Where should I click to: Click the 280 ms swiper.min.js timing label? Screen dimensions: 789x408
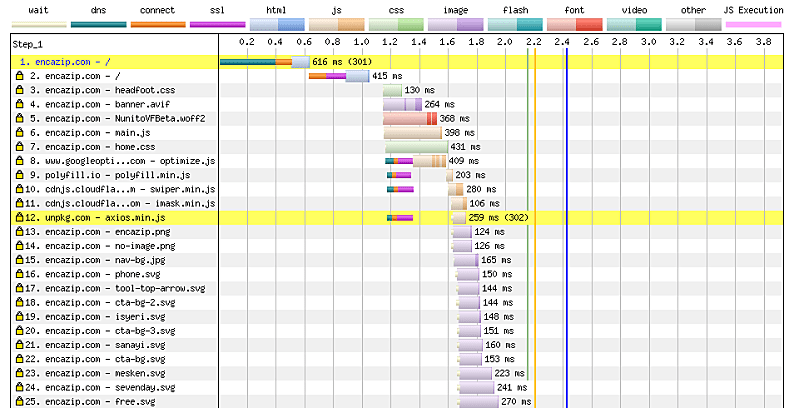pyautogui.click(x=481, y=189)
